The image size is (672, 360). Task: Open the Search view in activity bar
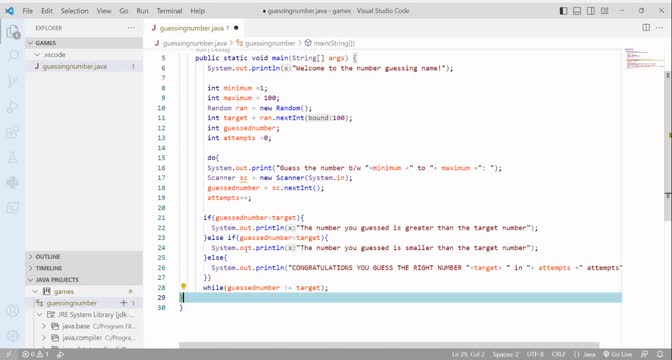[x=13, y=55]
